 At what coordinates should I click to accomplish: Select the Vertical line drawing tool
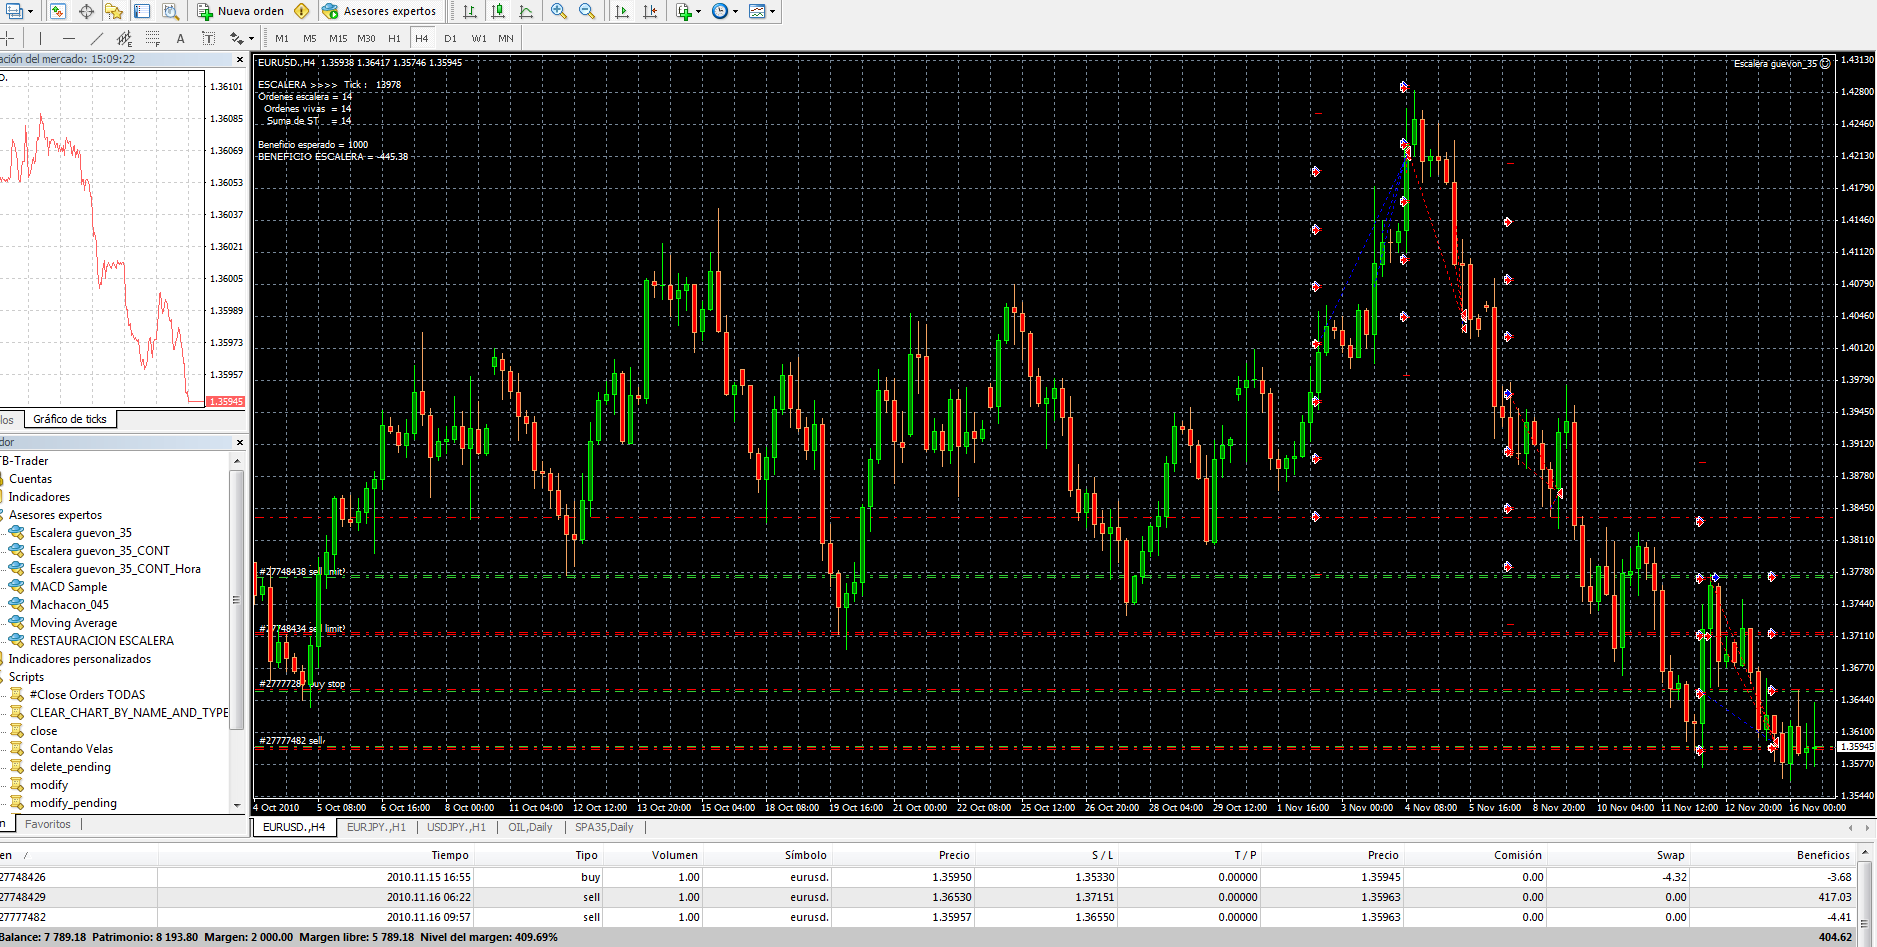tap(40, 38)
